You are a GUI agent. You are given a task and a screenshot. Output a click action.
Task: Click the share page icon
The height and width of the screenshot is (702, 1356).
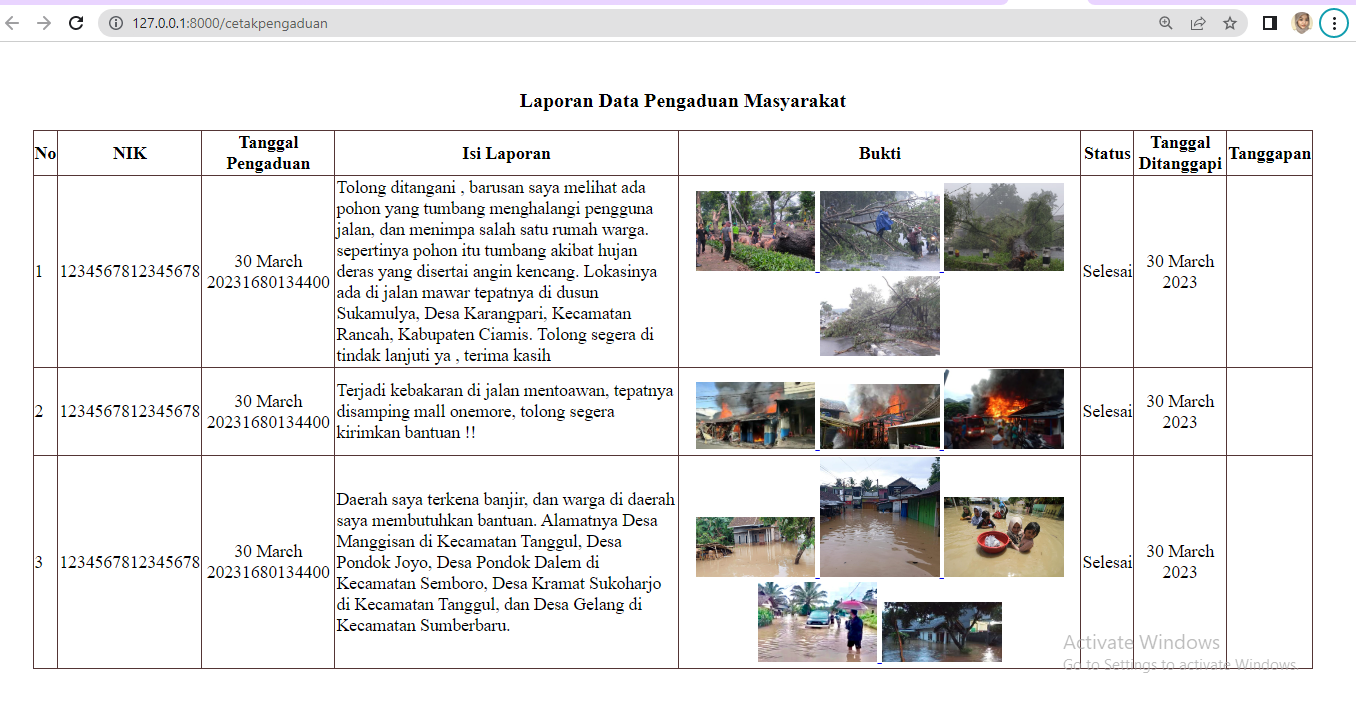(1198, 23)
